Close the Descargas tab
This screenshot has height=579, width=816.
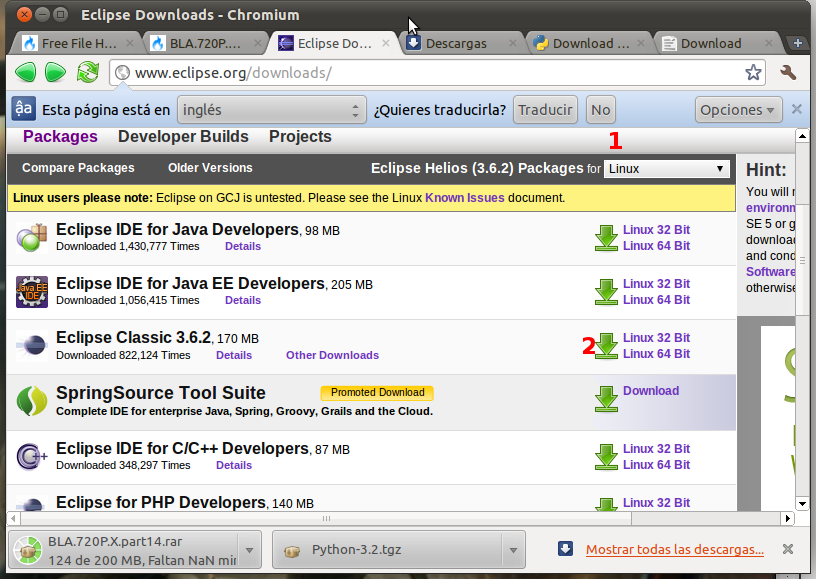[x=513, y=43]
